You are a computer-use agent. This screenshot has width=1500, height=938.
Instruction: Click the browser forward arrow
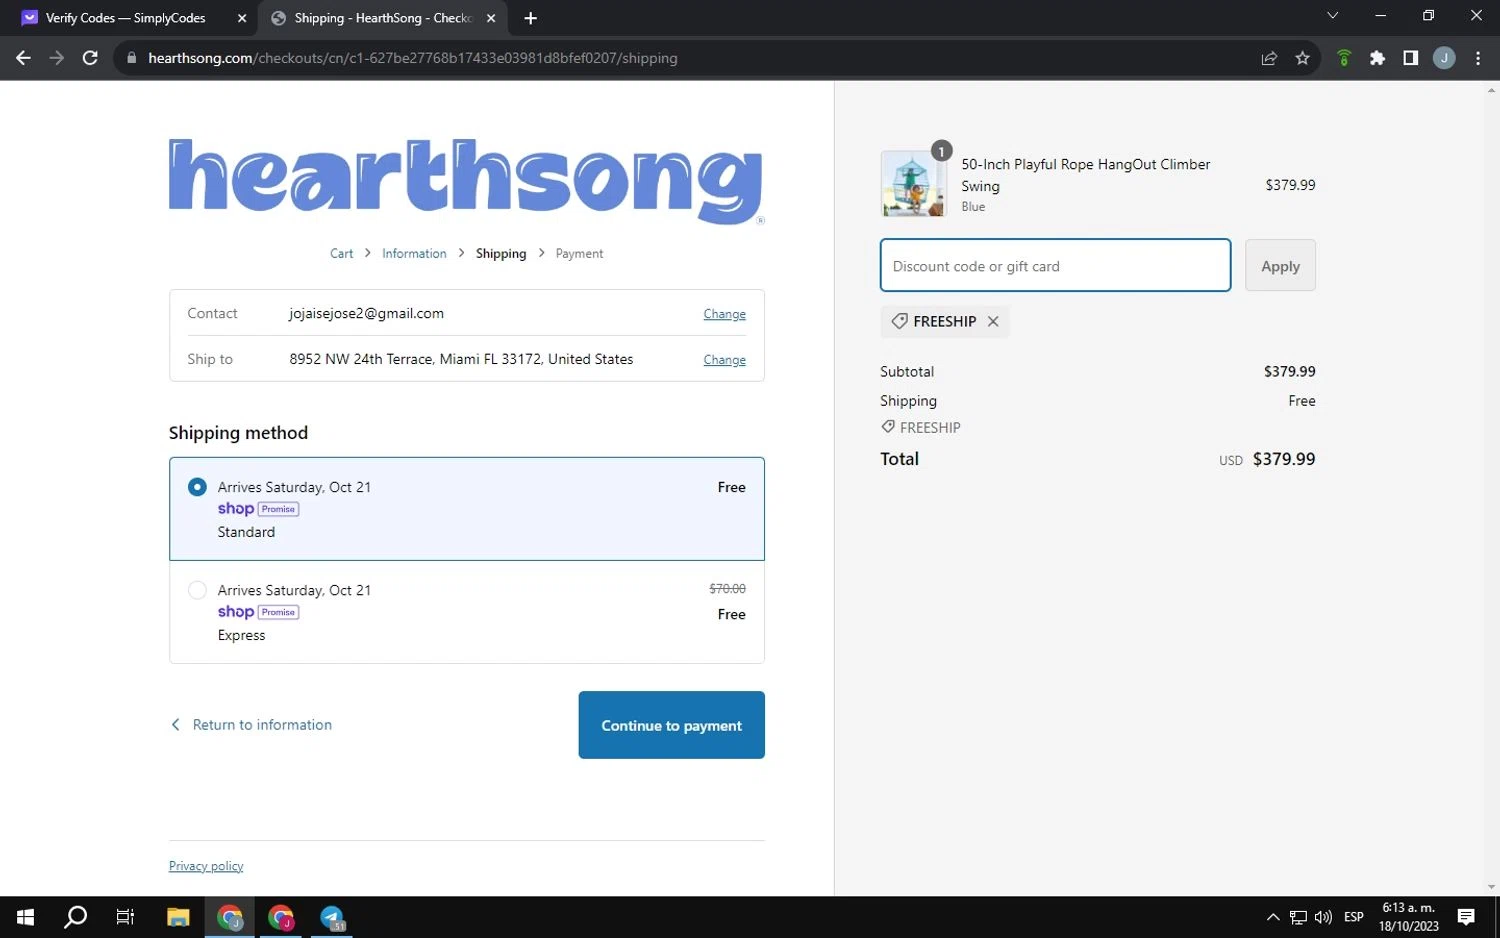(56, 58)
